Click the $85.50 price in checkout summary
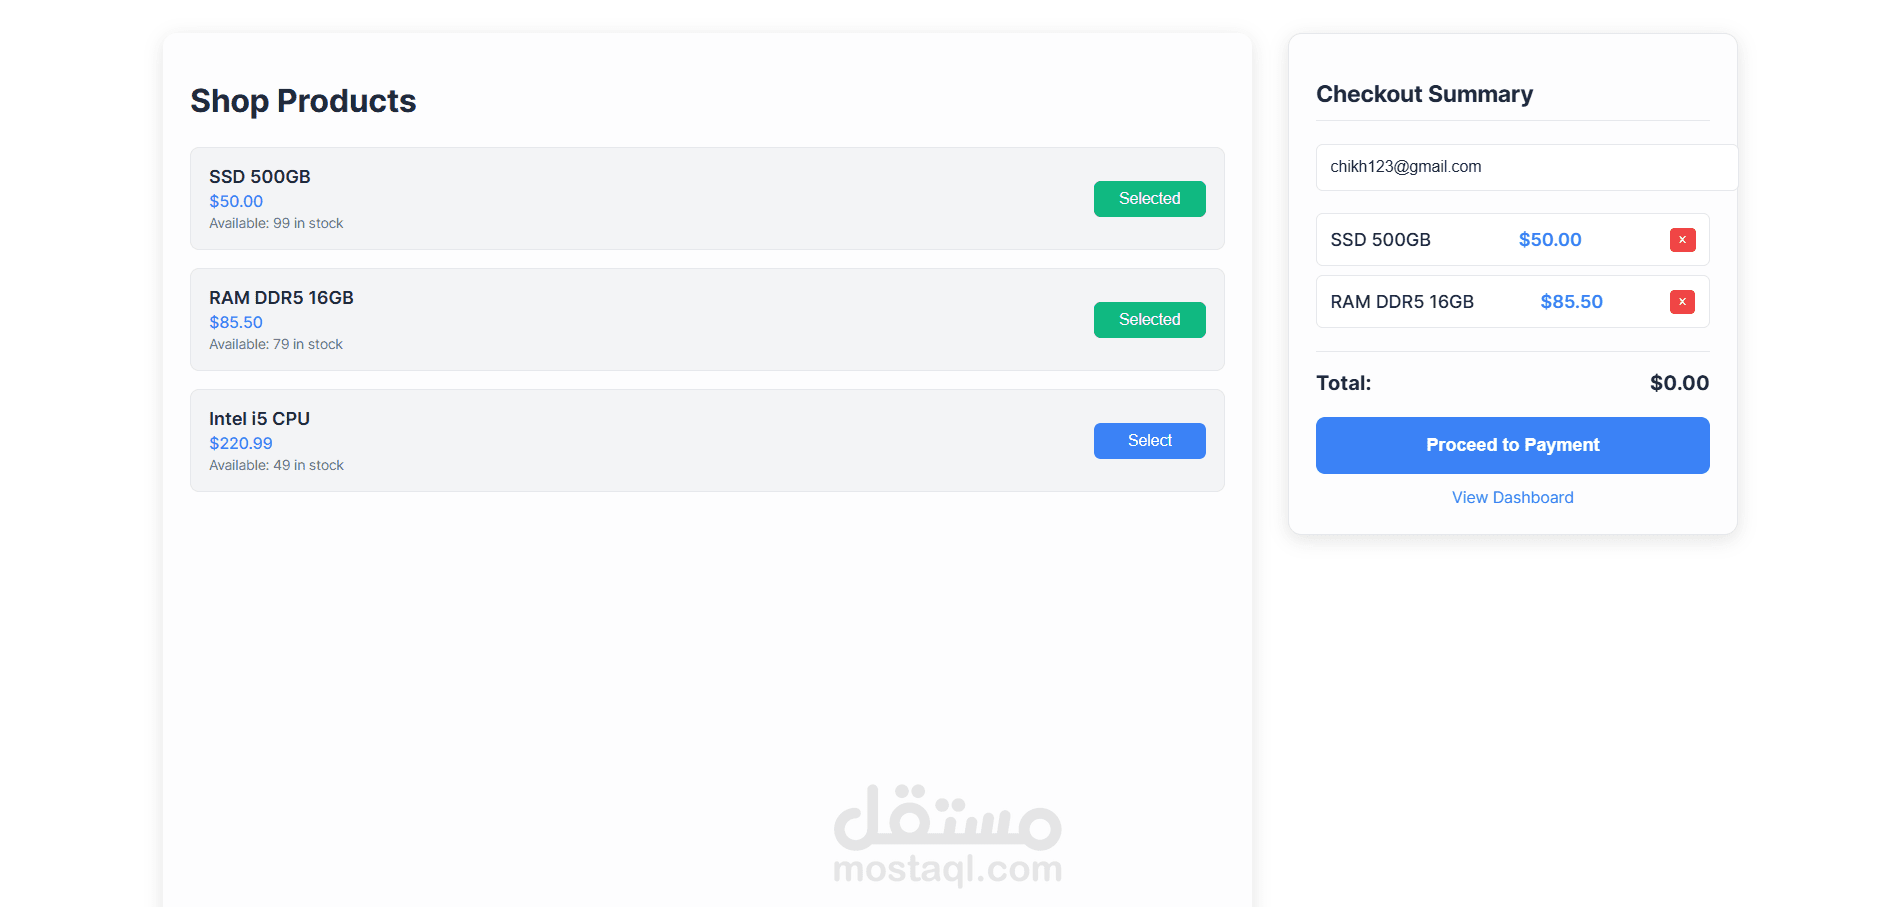 click(x=1571, y=302)
